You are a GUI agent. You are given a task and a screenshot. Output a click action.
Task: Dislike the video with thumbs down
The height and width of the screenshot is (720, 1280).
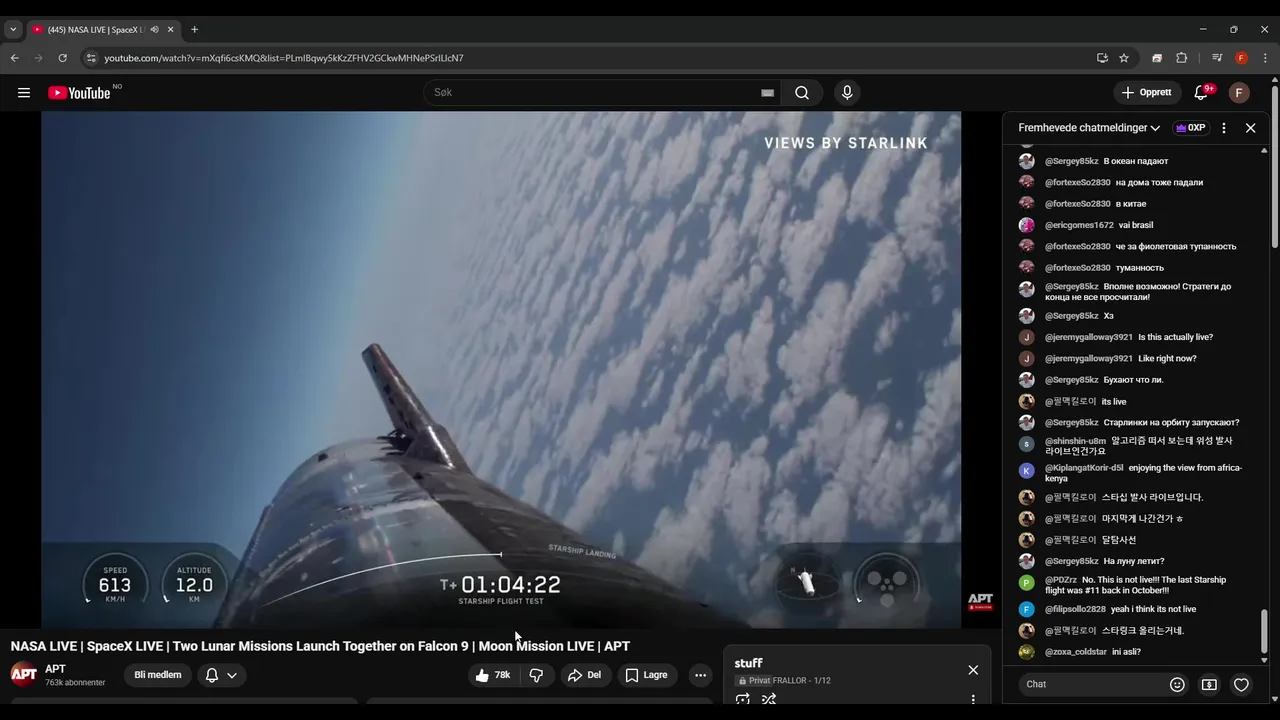pos(536,675)
